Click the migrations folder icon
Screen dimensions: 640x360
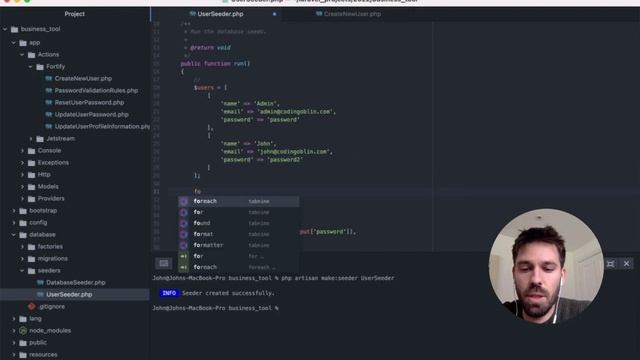point(31,259)
